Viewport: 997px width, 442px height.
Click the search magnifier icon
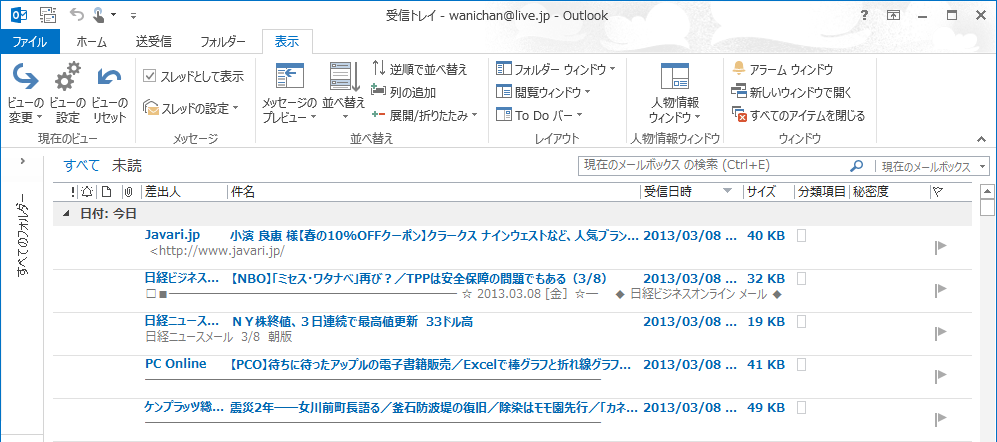click(x=856, y=166)
